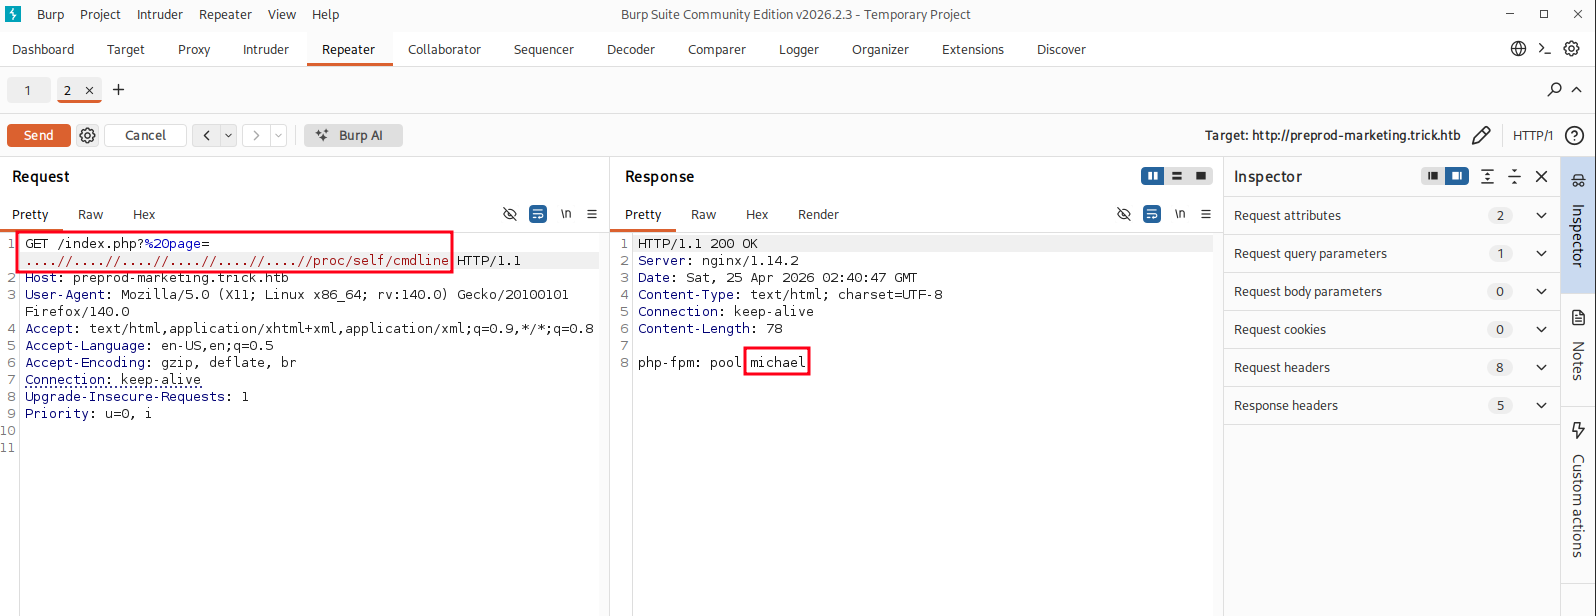Switch to the Decoder tool tab

(x=631, y=49)
